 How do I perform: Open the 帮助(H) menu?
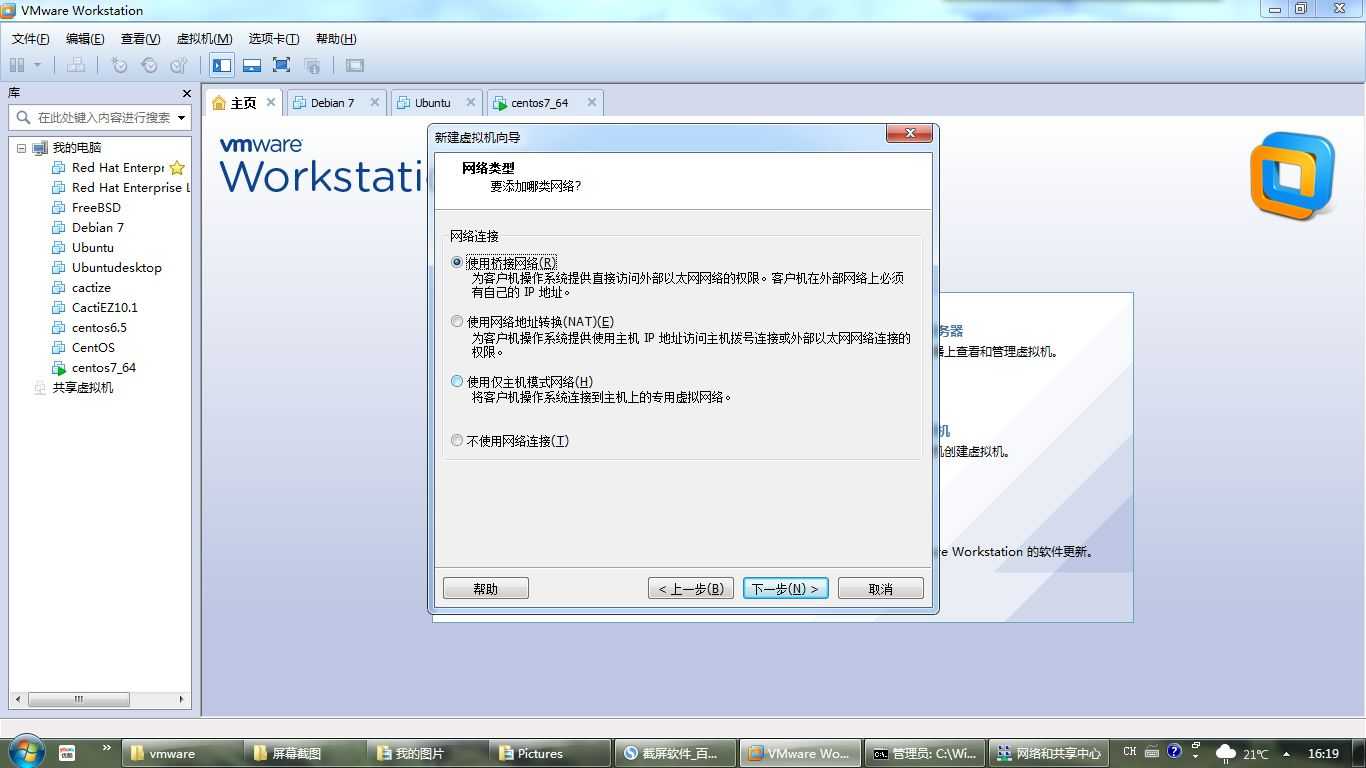click(336, 39)
